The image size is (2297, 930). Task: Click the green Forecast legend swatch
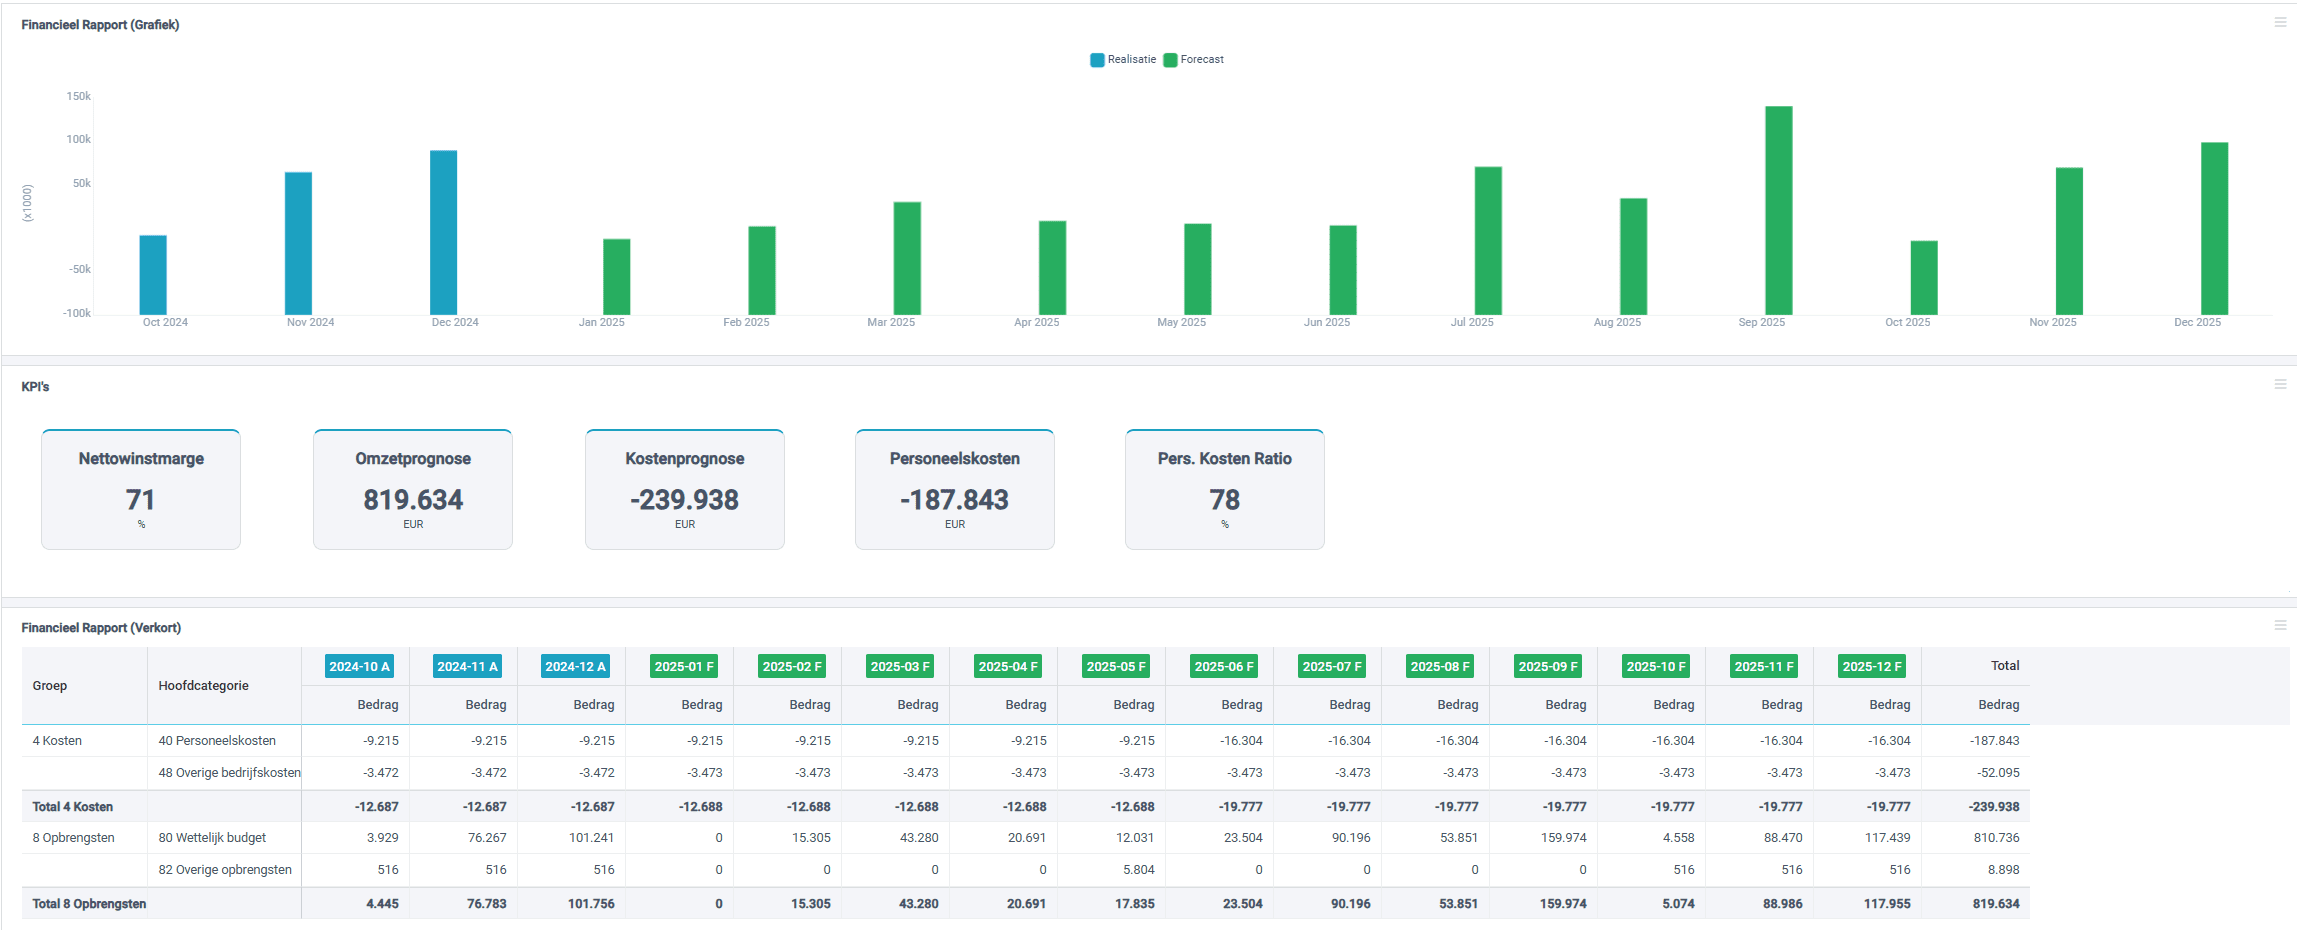[x=1170, y=60]
